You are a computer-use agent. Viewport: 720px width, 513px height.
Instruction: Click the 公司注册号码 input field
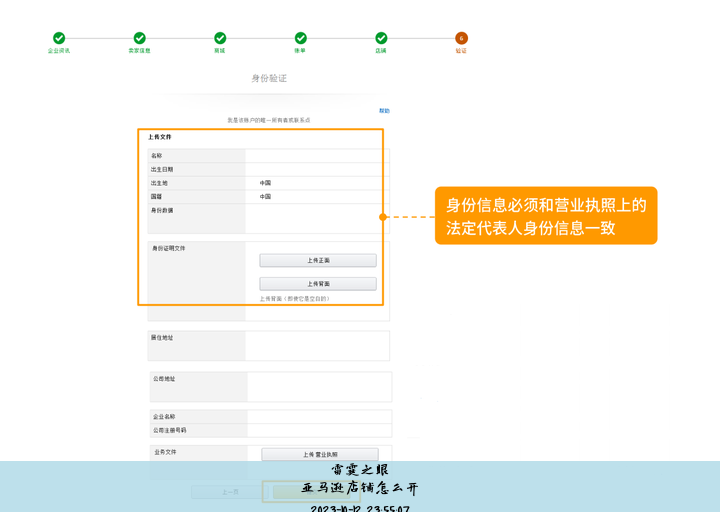pos(319,431)
